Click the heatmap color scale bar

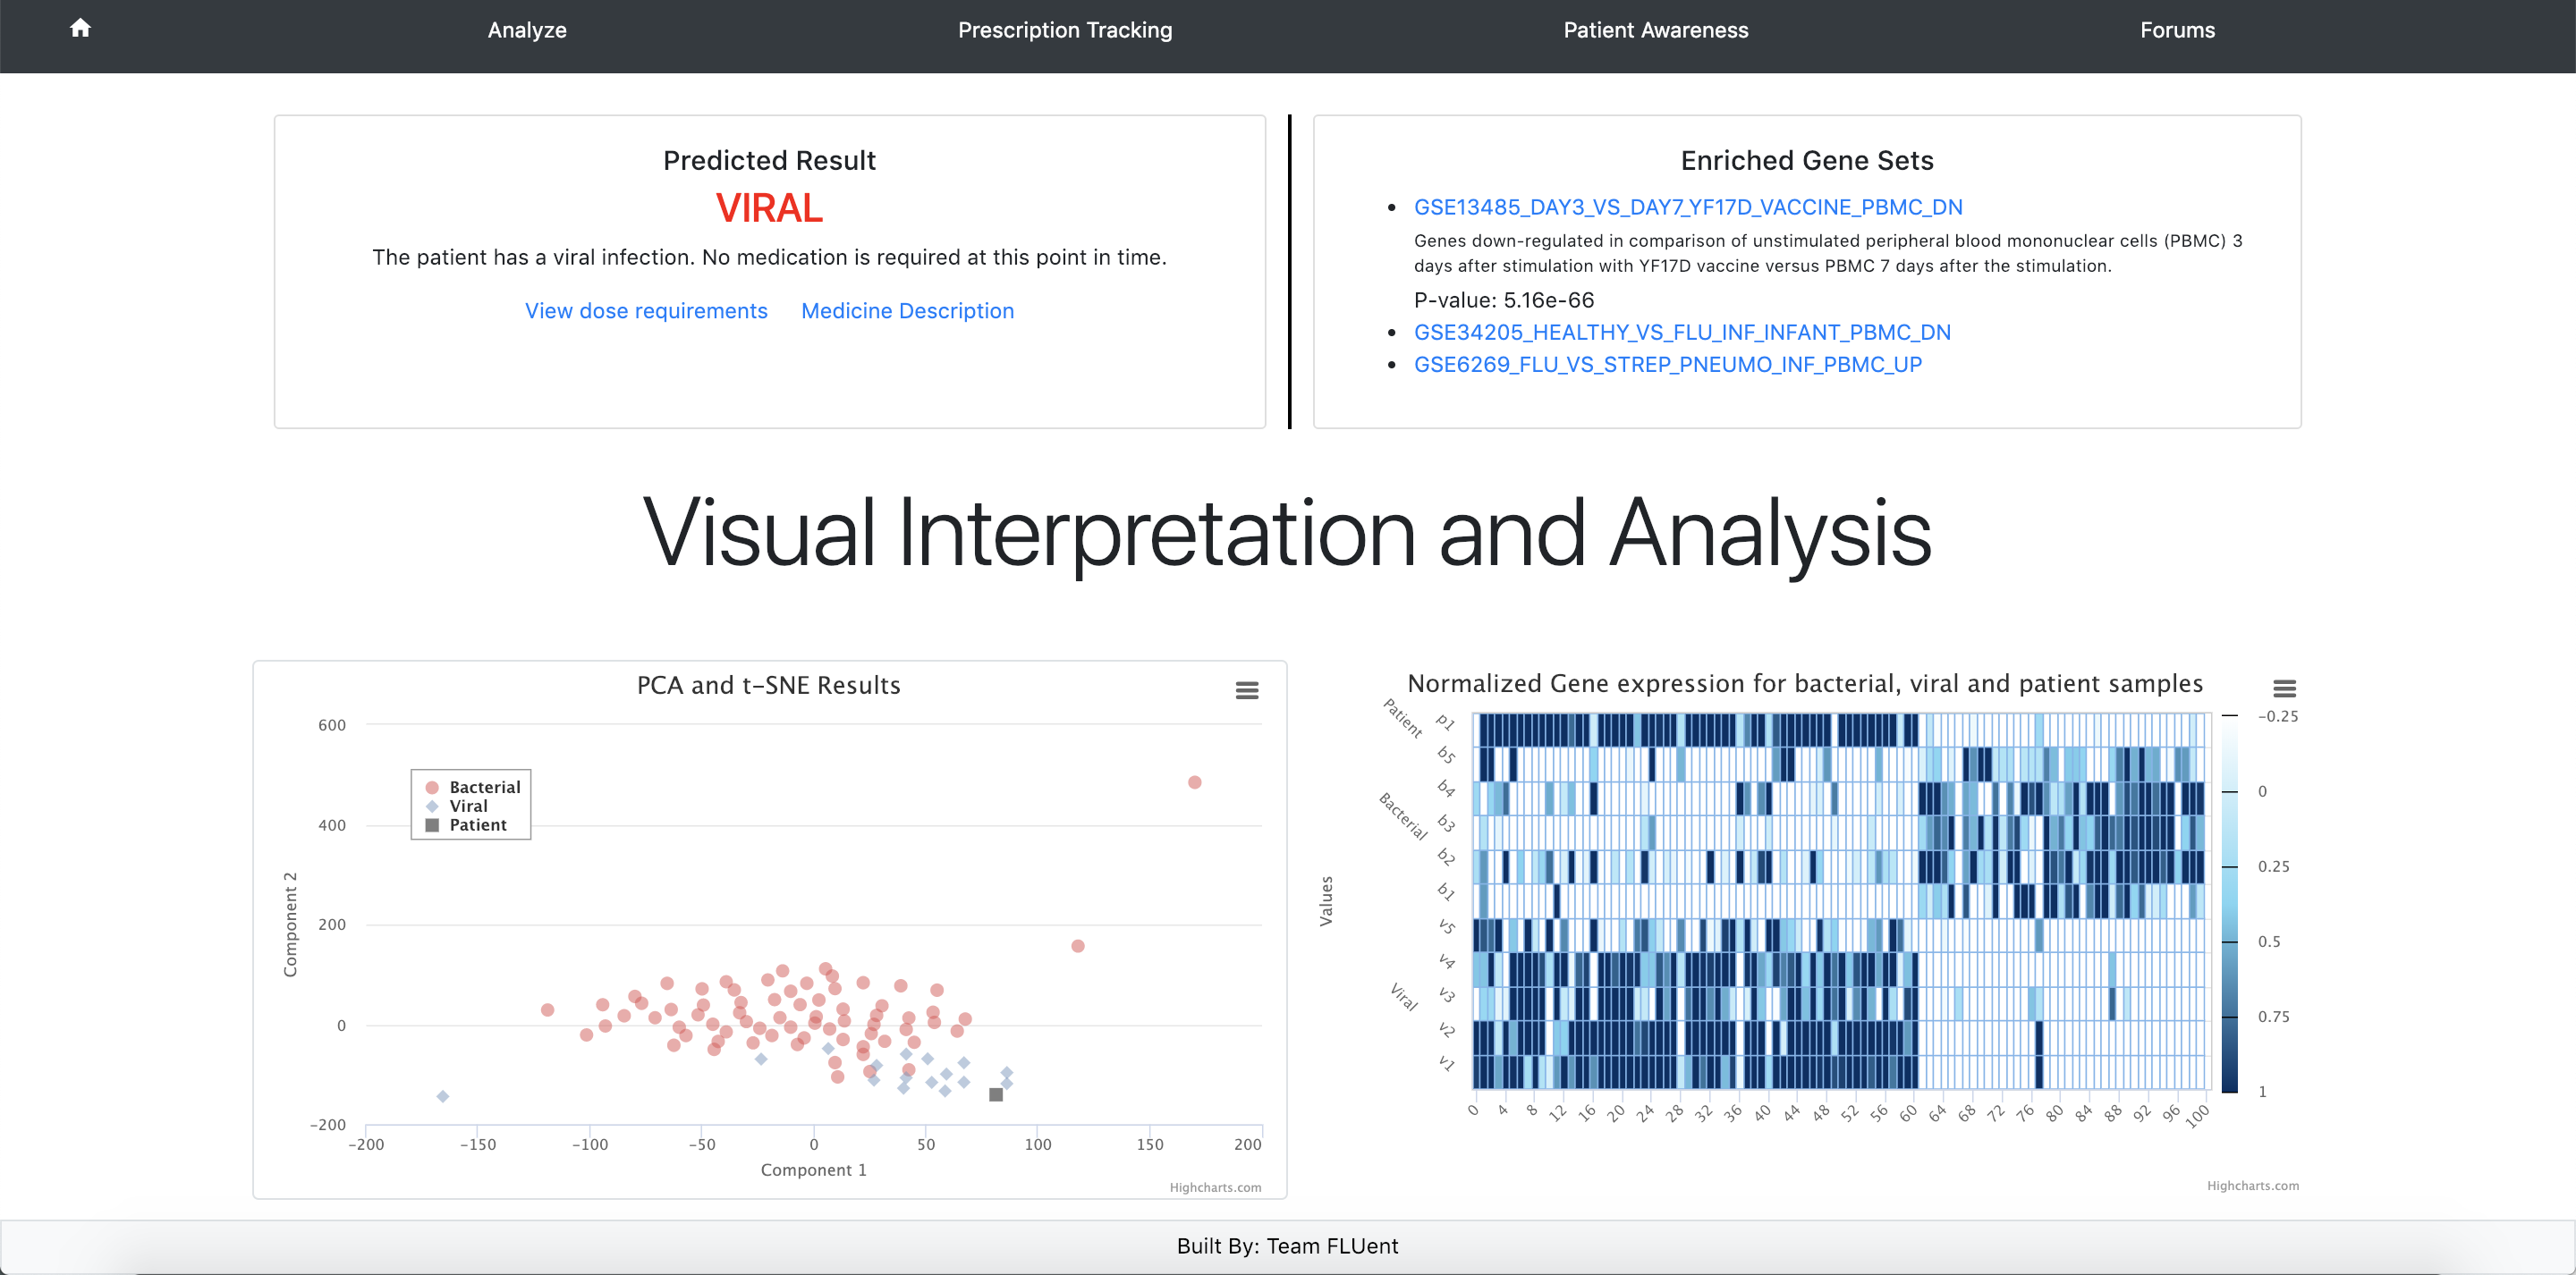click(2229, 903)
